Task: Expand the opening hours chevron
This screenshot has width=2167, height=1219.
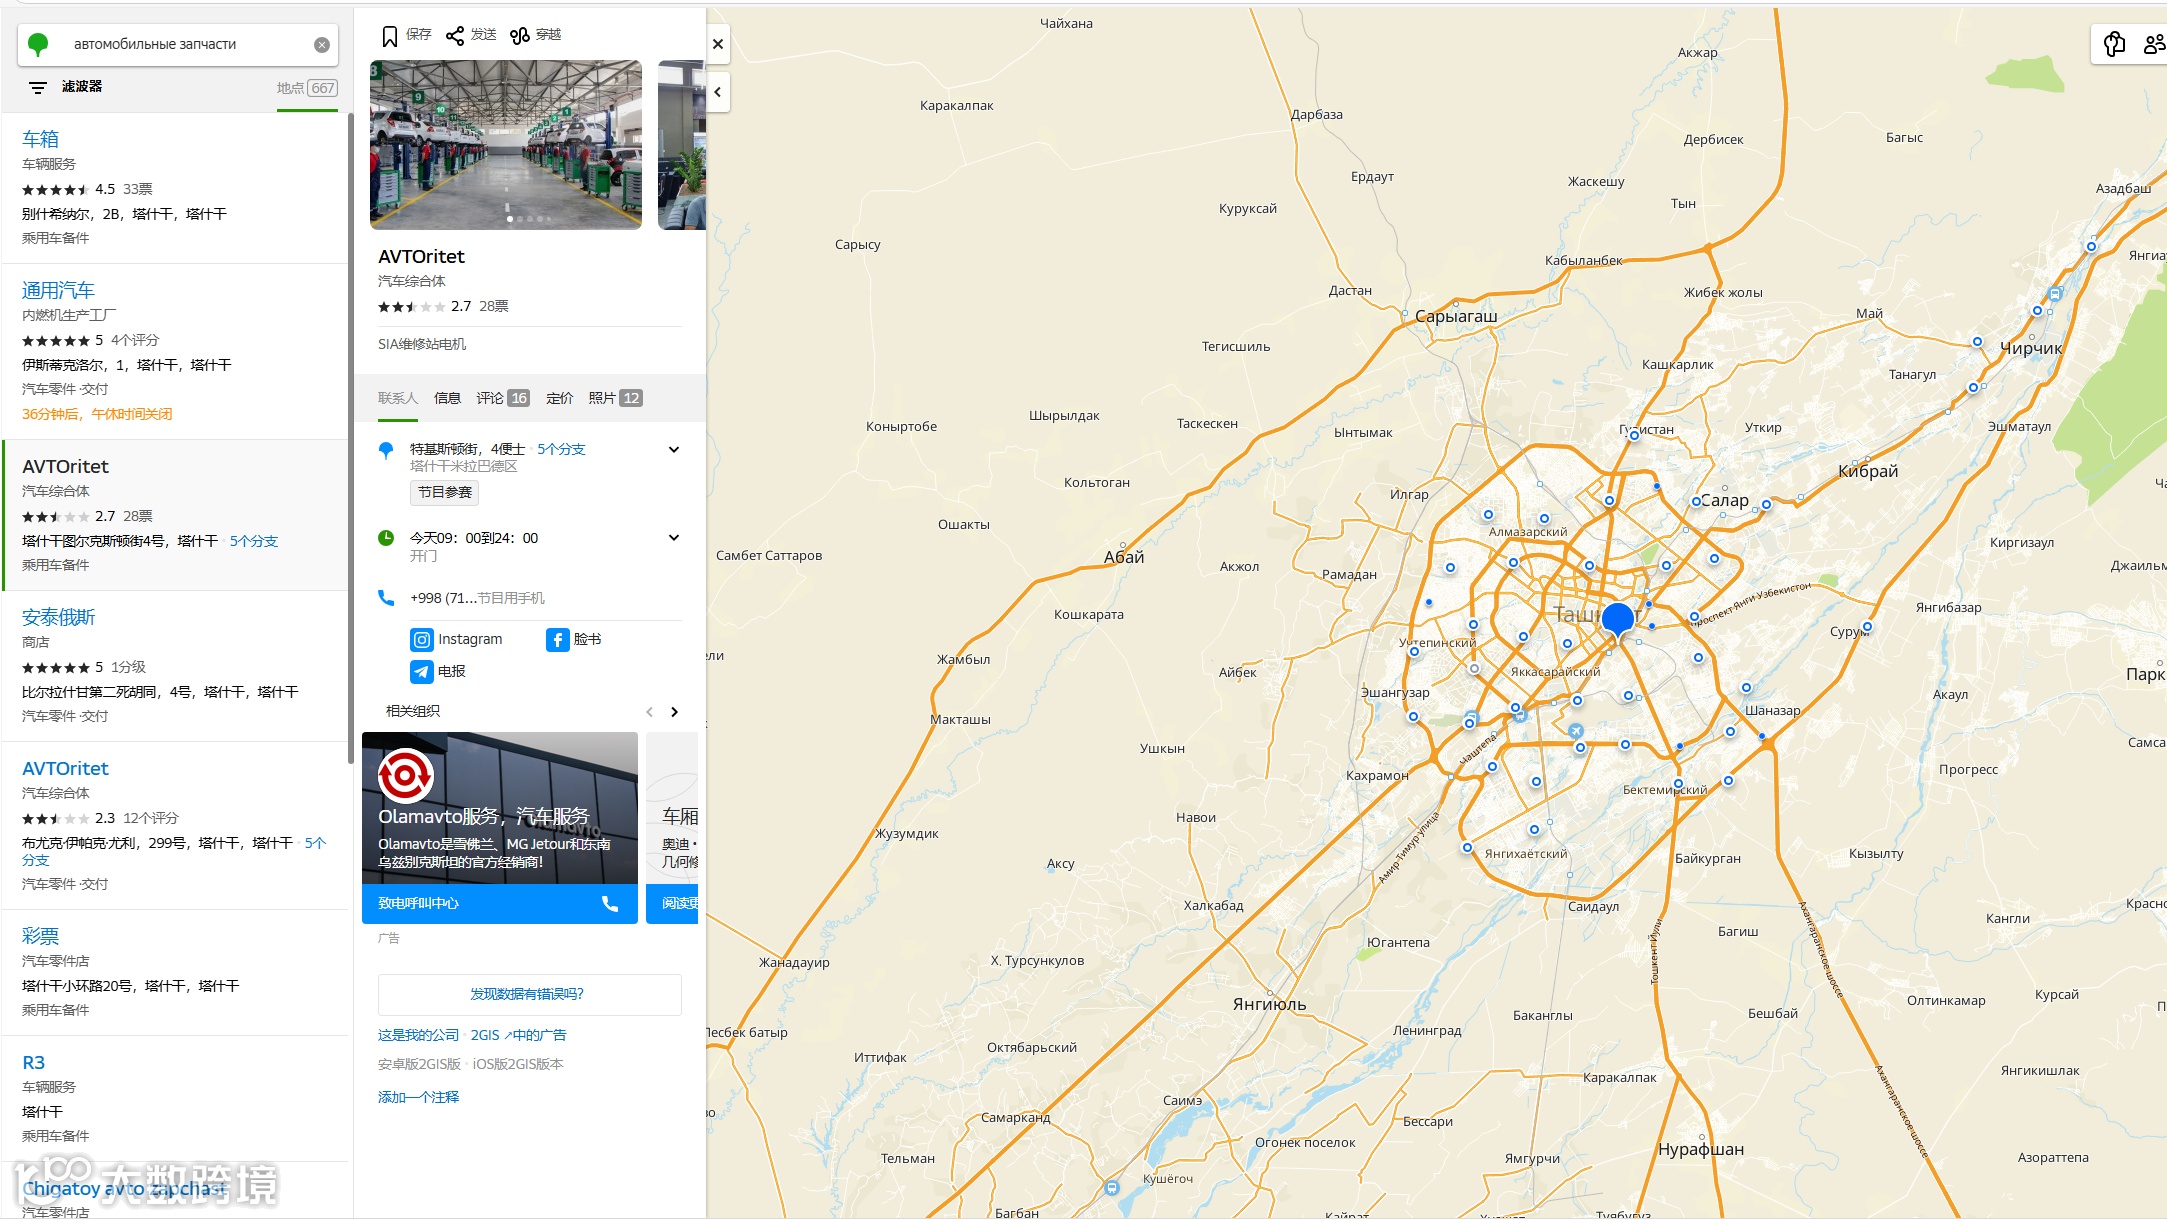Action: (674, 538)
